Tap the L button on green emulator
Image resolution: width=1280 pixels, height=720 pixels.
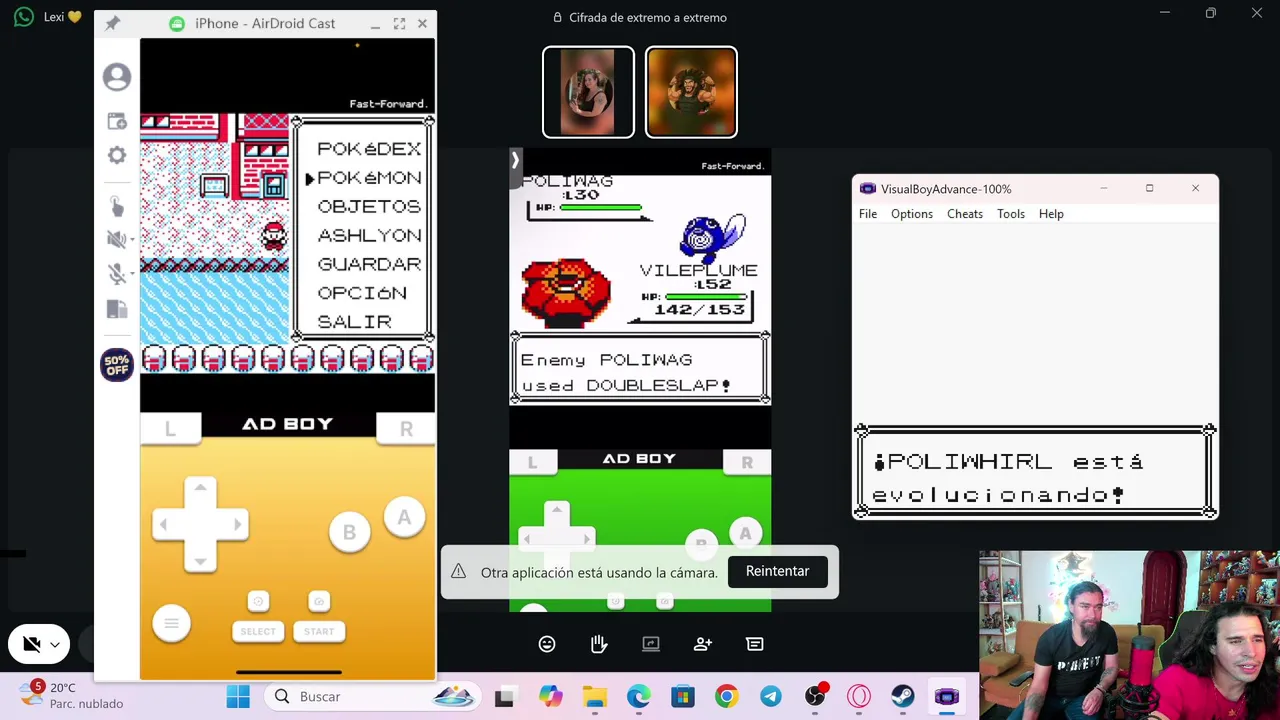(x=532, y=462)
